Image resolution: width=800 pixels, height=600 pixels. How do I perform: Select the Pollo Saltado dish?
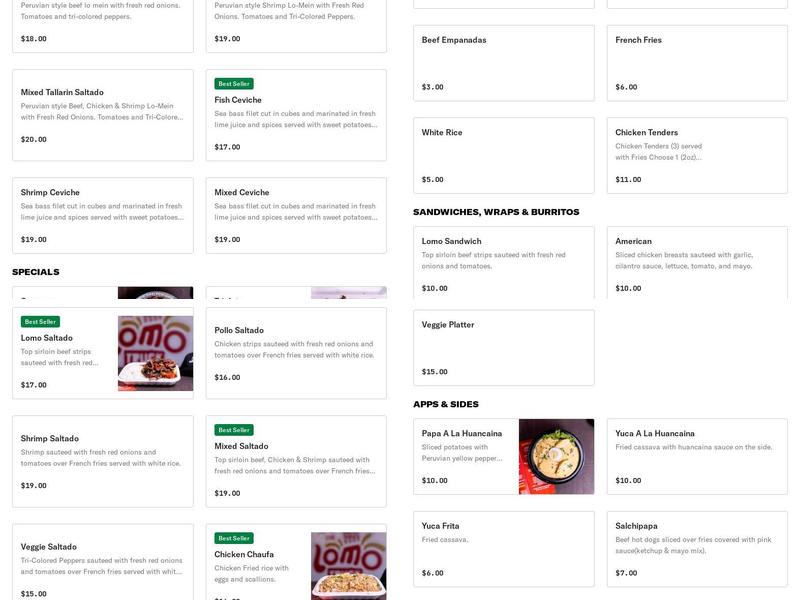tap(295, 353)
